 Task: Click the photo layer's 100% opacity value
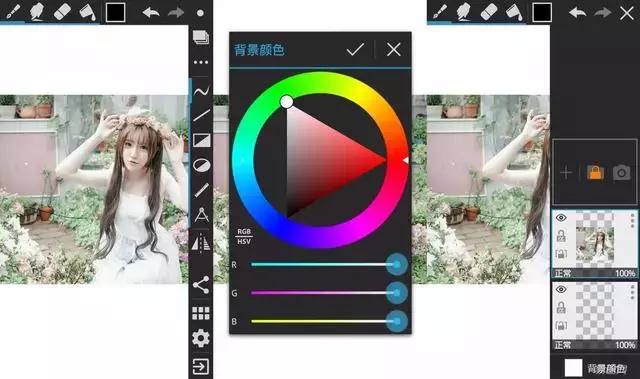coord(625,273)
